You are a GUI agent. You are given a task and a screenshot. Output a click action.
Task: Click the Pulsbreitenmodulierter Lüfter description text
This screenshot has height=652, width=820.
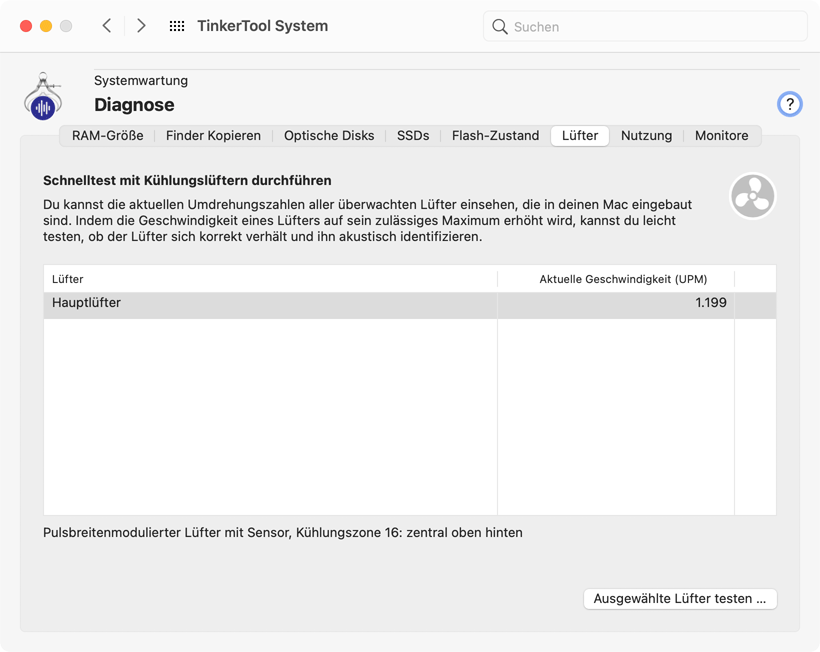point(282,532)
